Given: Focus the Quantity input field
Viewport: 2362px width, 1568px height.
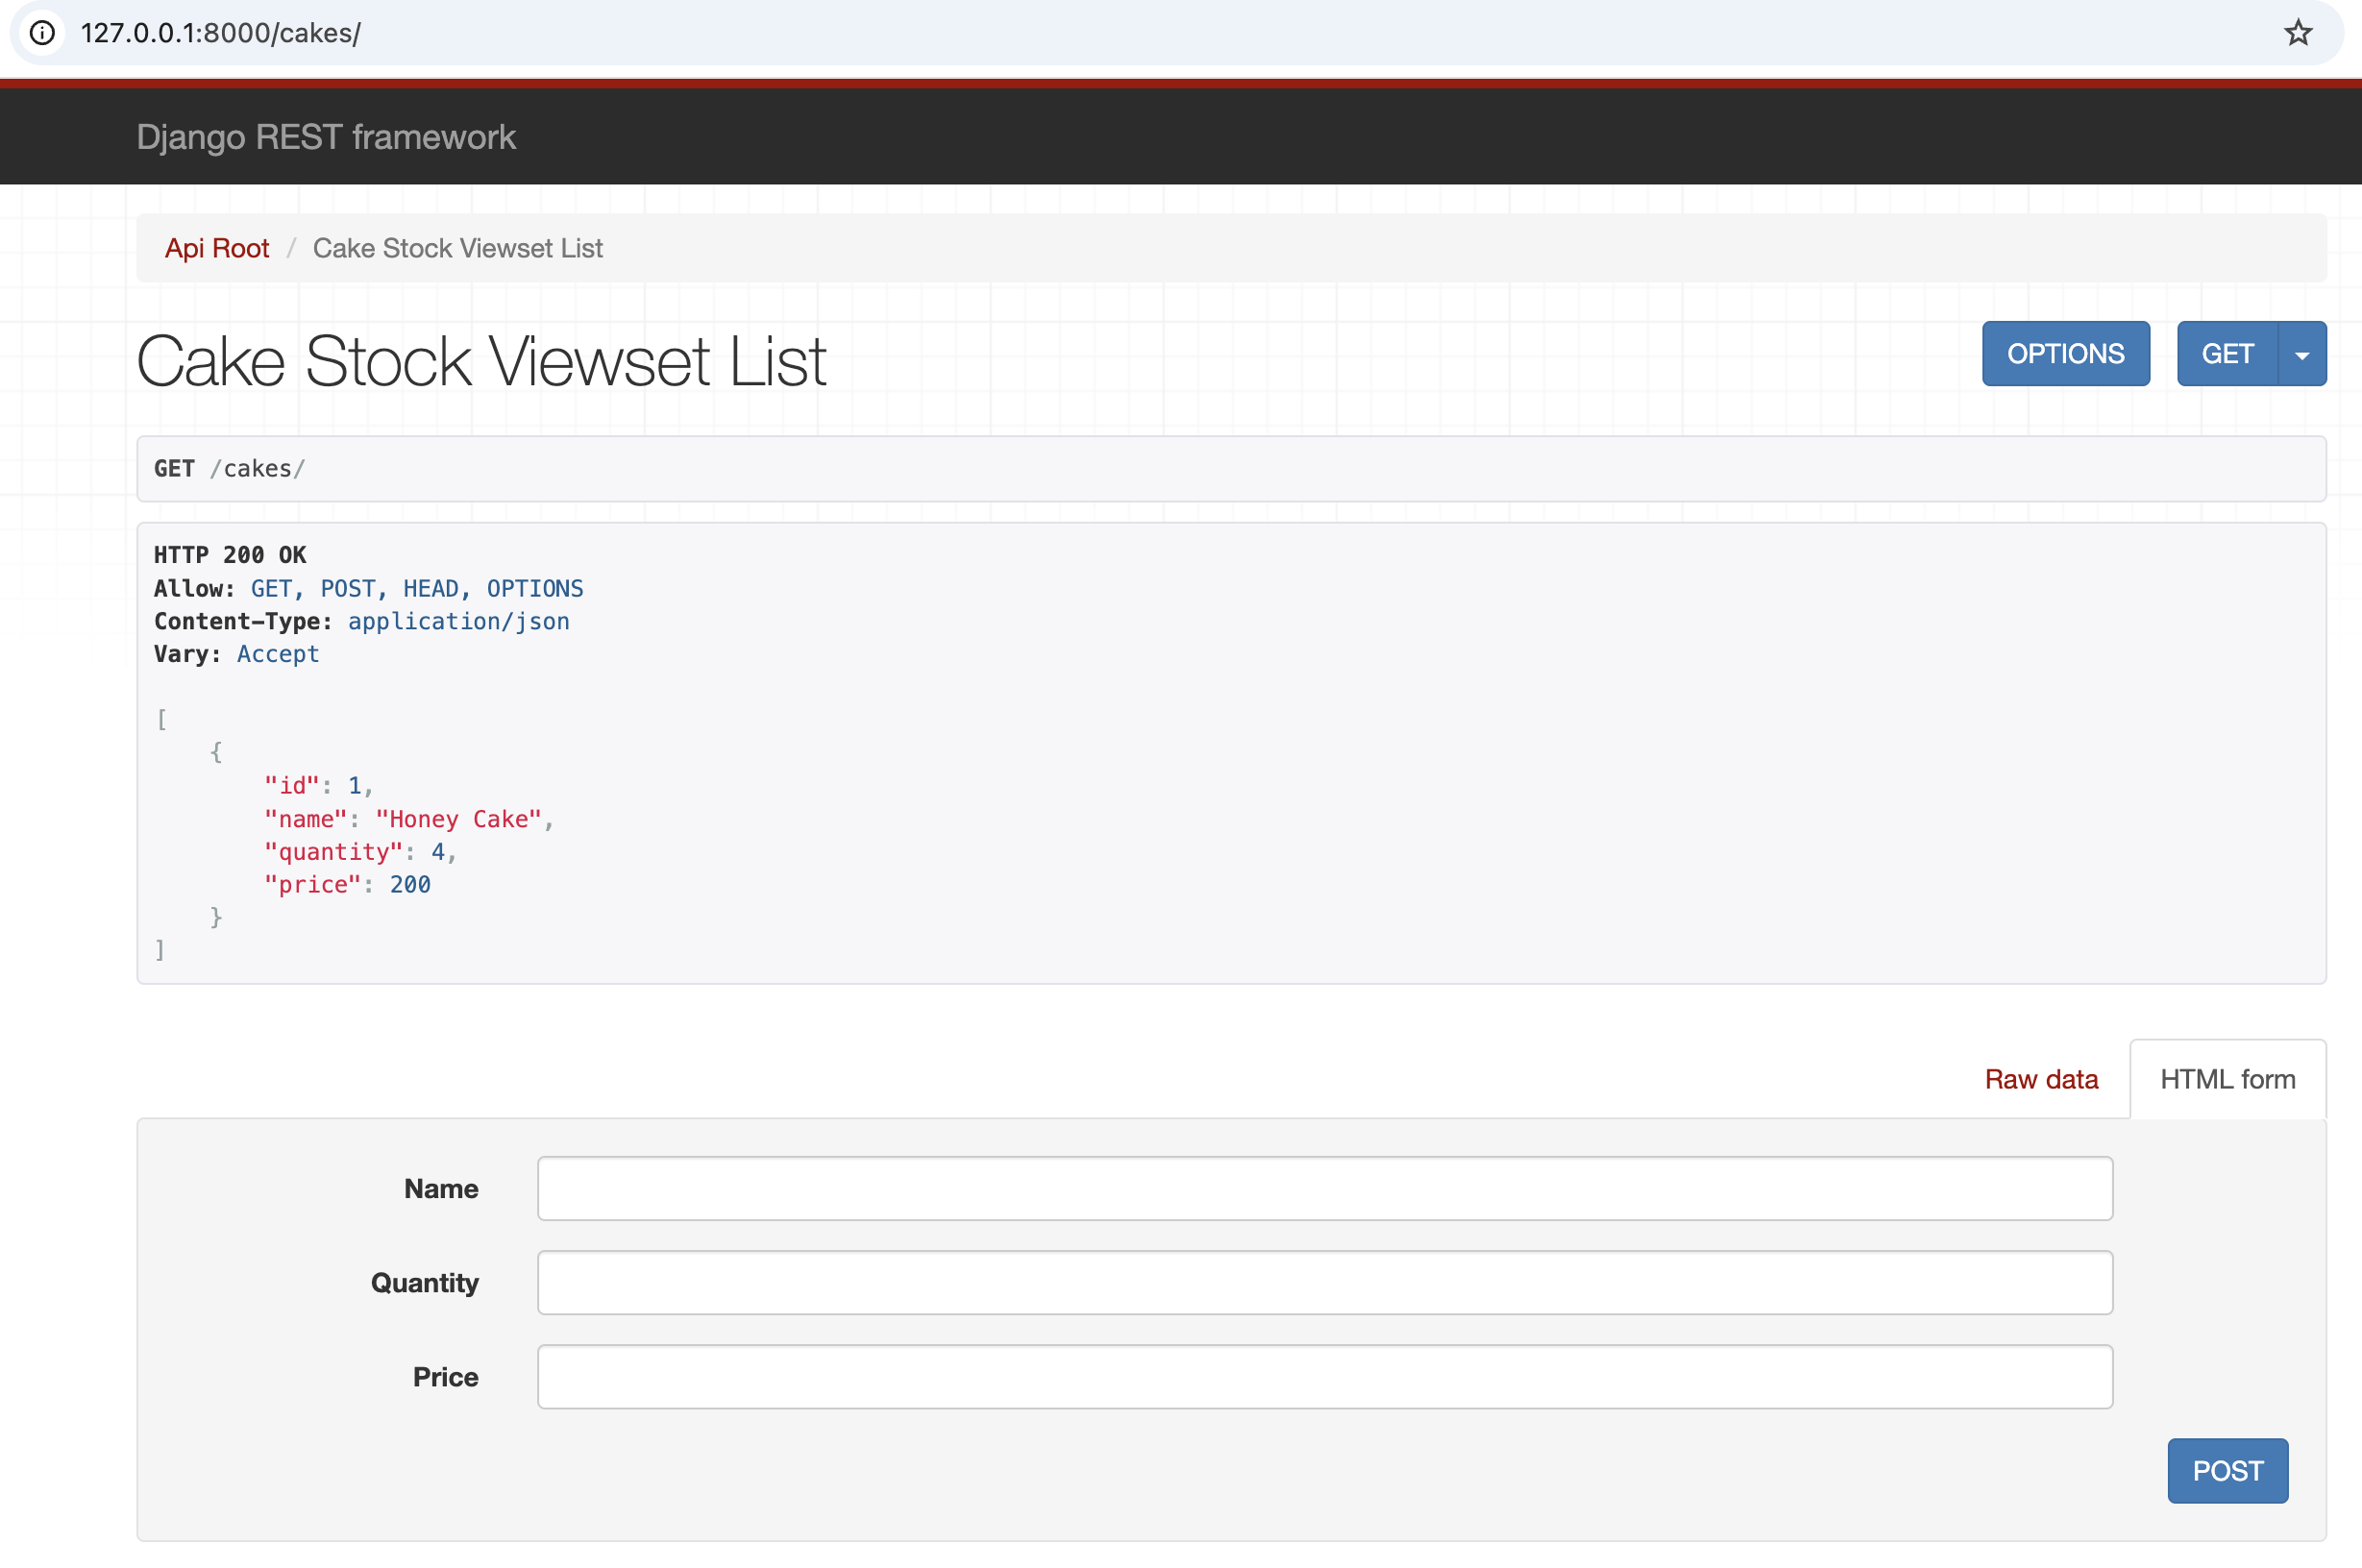Looking at the screenshot, I should click(x=1324, y=1282).
